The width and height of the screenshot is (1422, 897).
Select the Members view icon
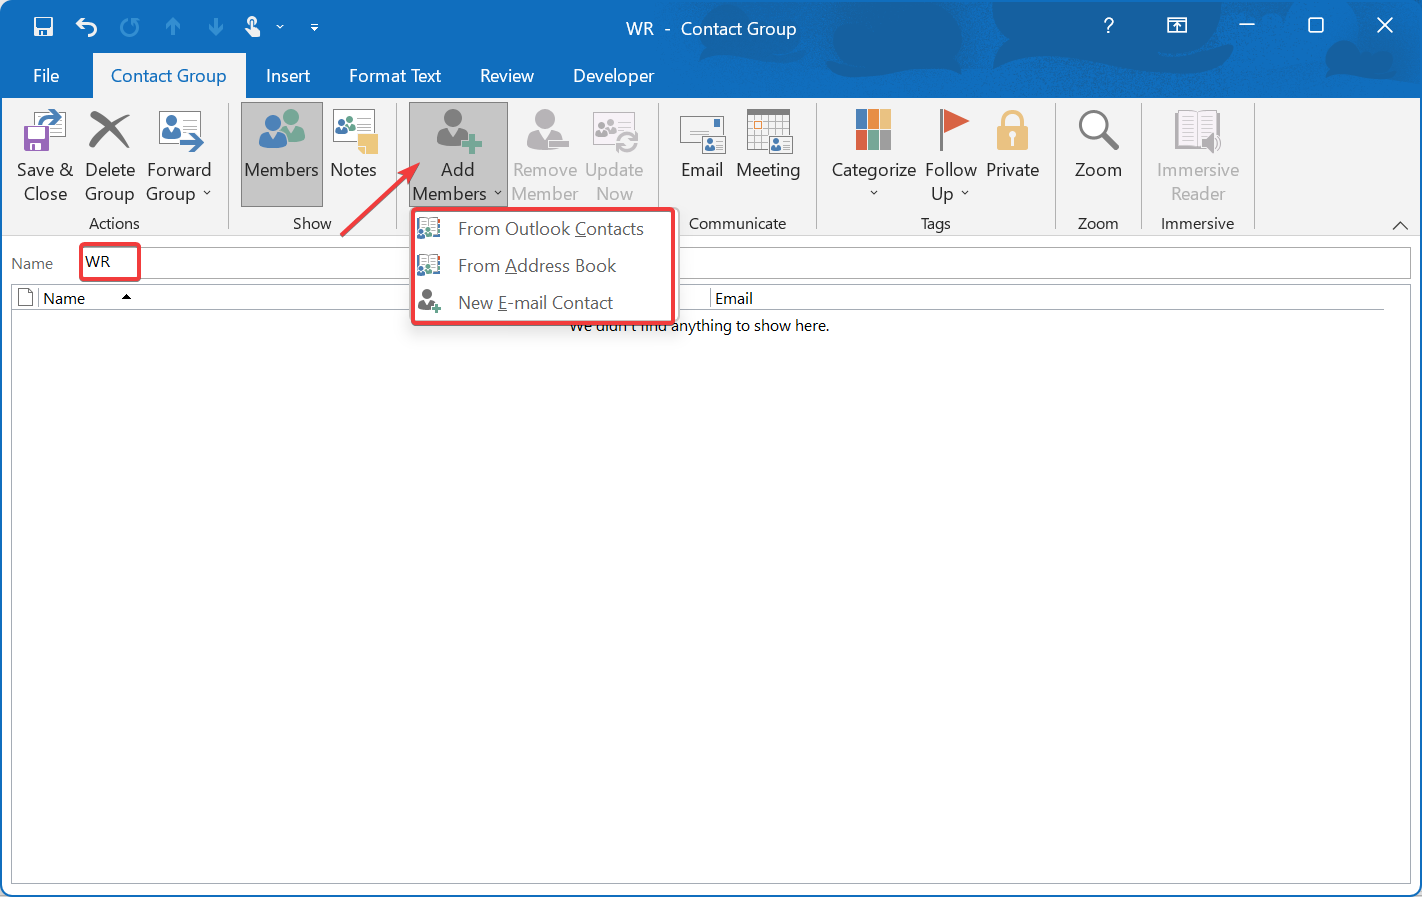point(281,131)
